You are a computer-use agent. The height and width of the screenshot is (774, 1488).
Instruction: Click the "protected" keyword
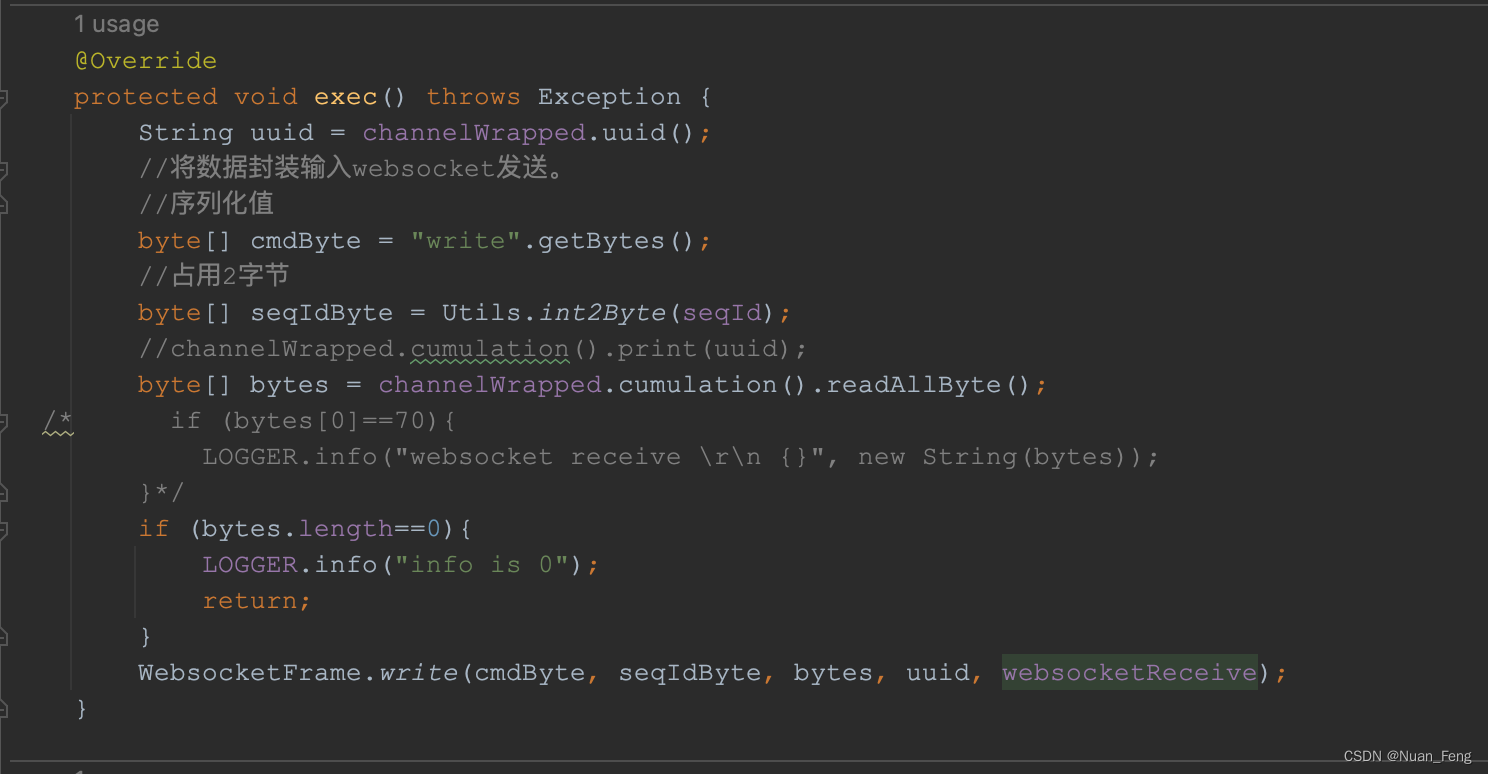[x=146, y=97]
